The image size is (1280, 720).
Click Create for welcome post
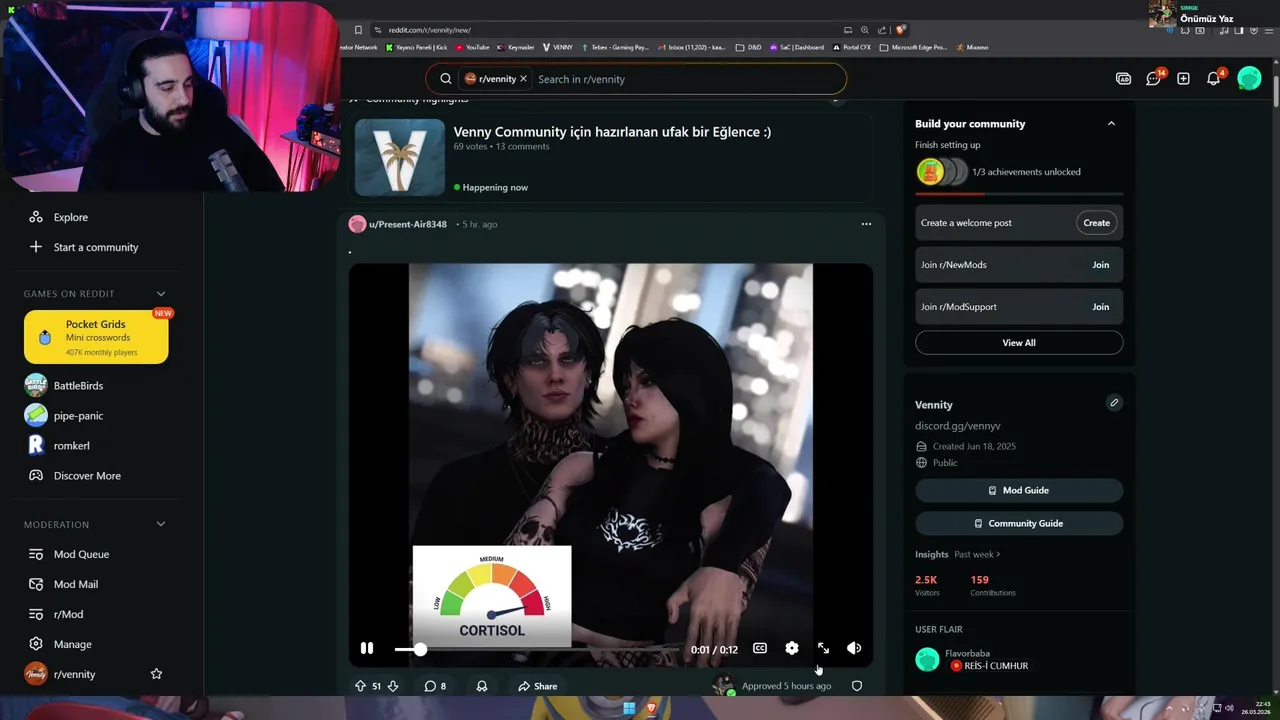1096,223
